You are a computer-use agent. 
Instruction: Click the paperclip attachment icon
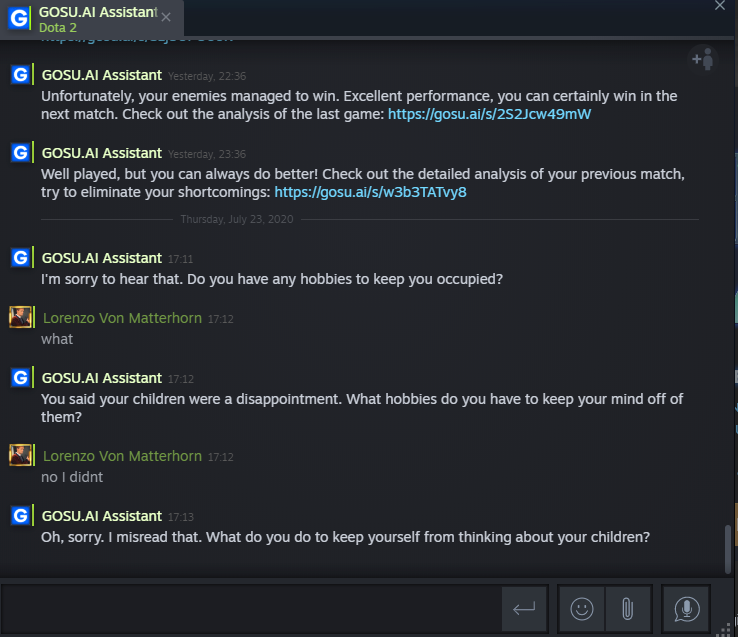coord(627,608)
